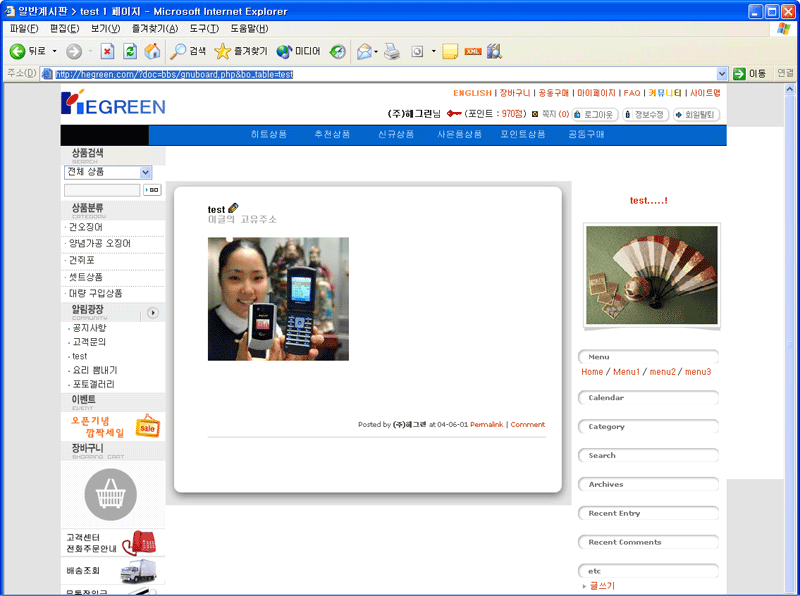
Task: Click the Print toolbar icon
Action: [392, 51]
